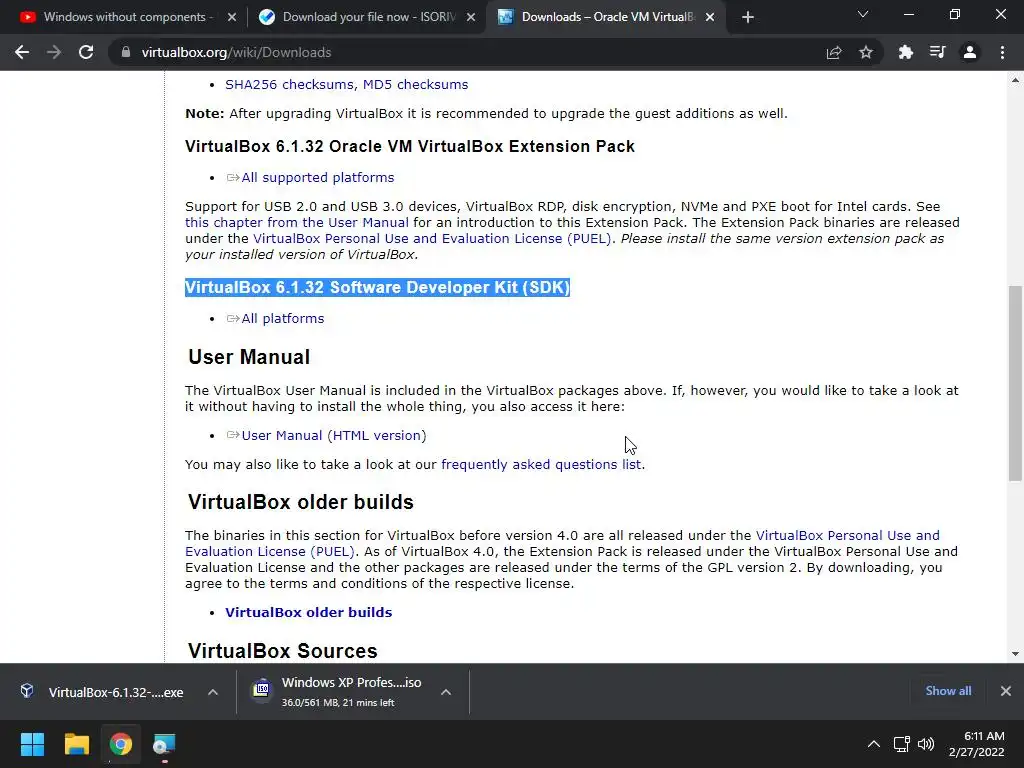Viewport: 1024px width, 768px height.
Task: Close the downloads bar
Action: (x=1006, y=691)
